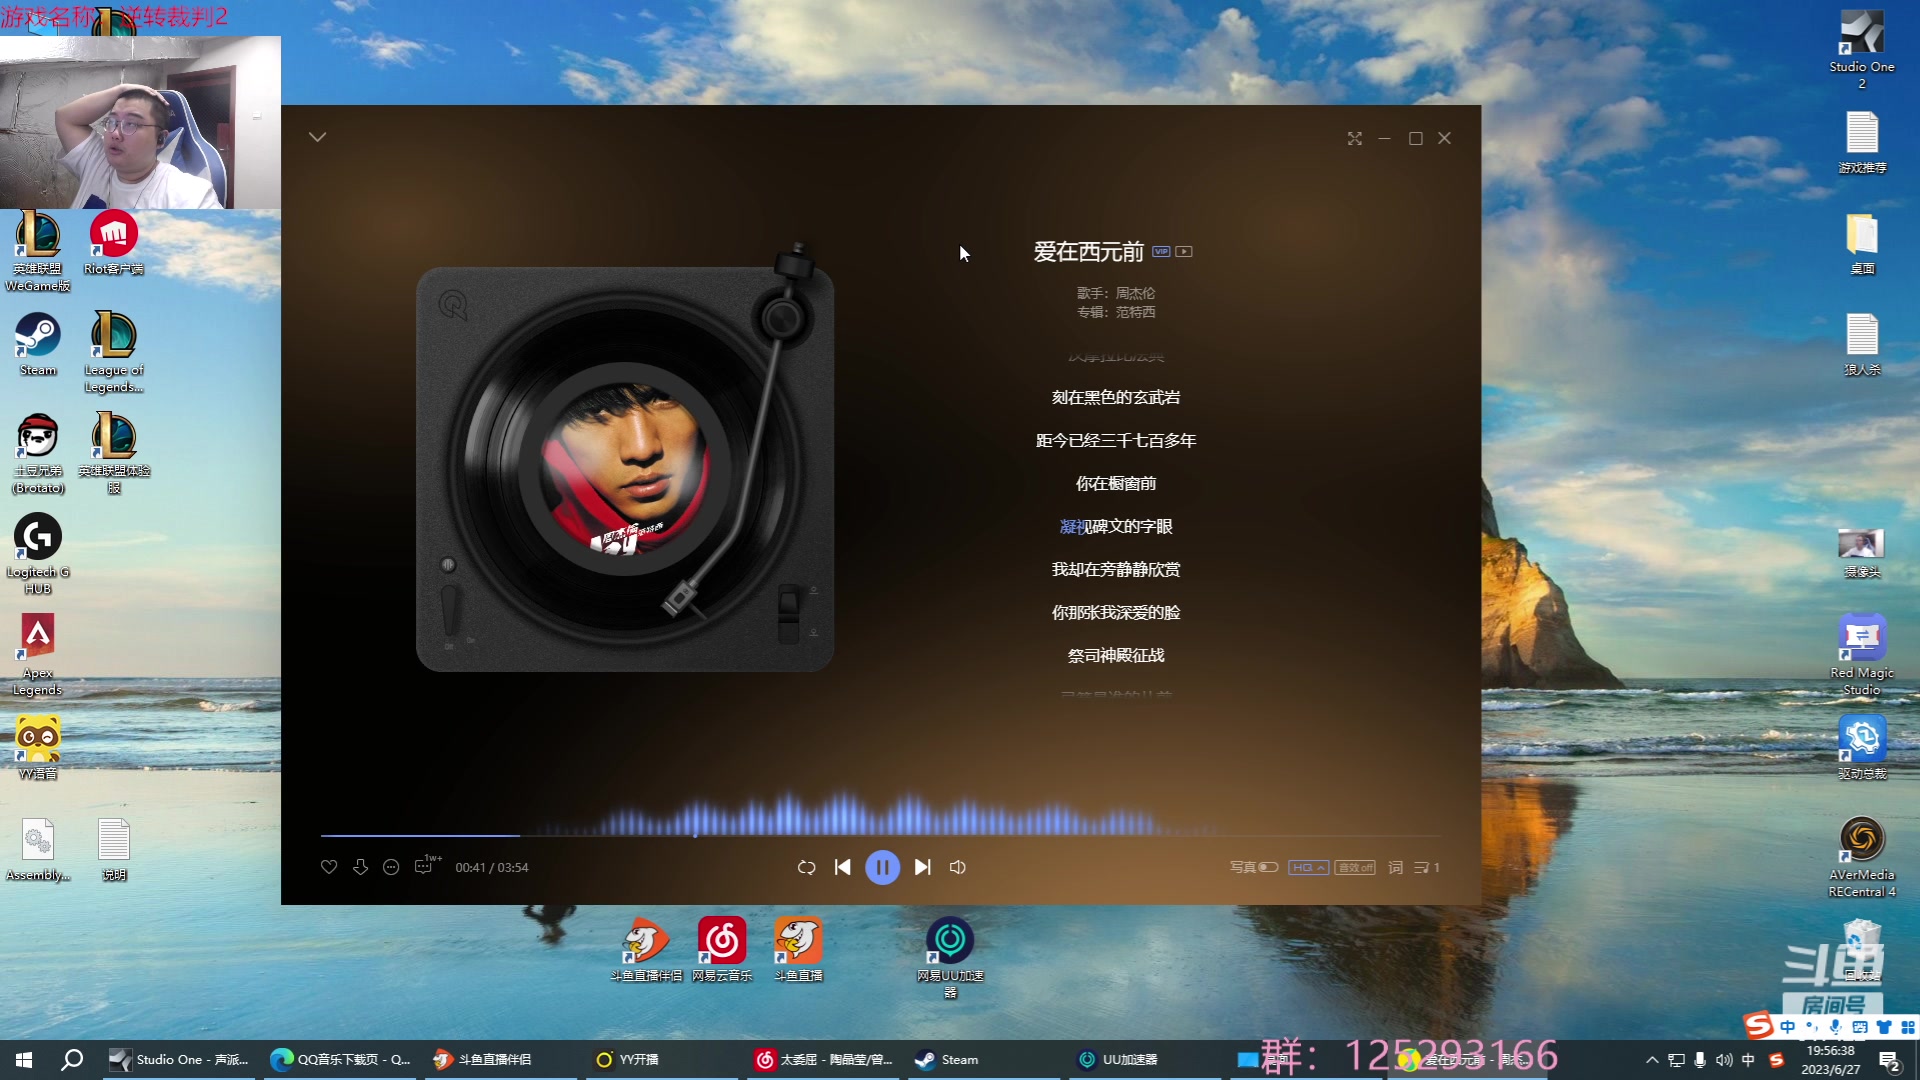This screenshot has height=1080, width=1920.
Task: Click the 词 lyrics icon
Action: 1394,867
